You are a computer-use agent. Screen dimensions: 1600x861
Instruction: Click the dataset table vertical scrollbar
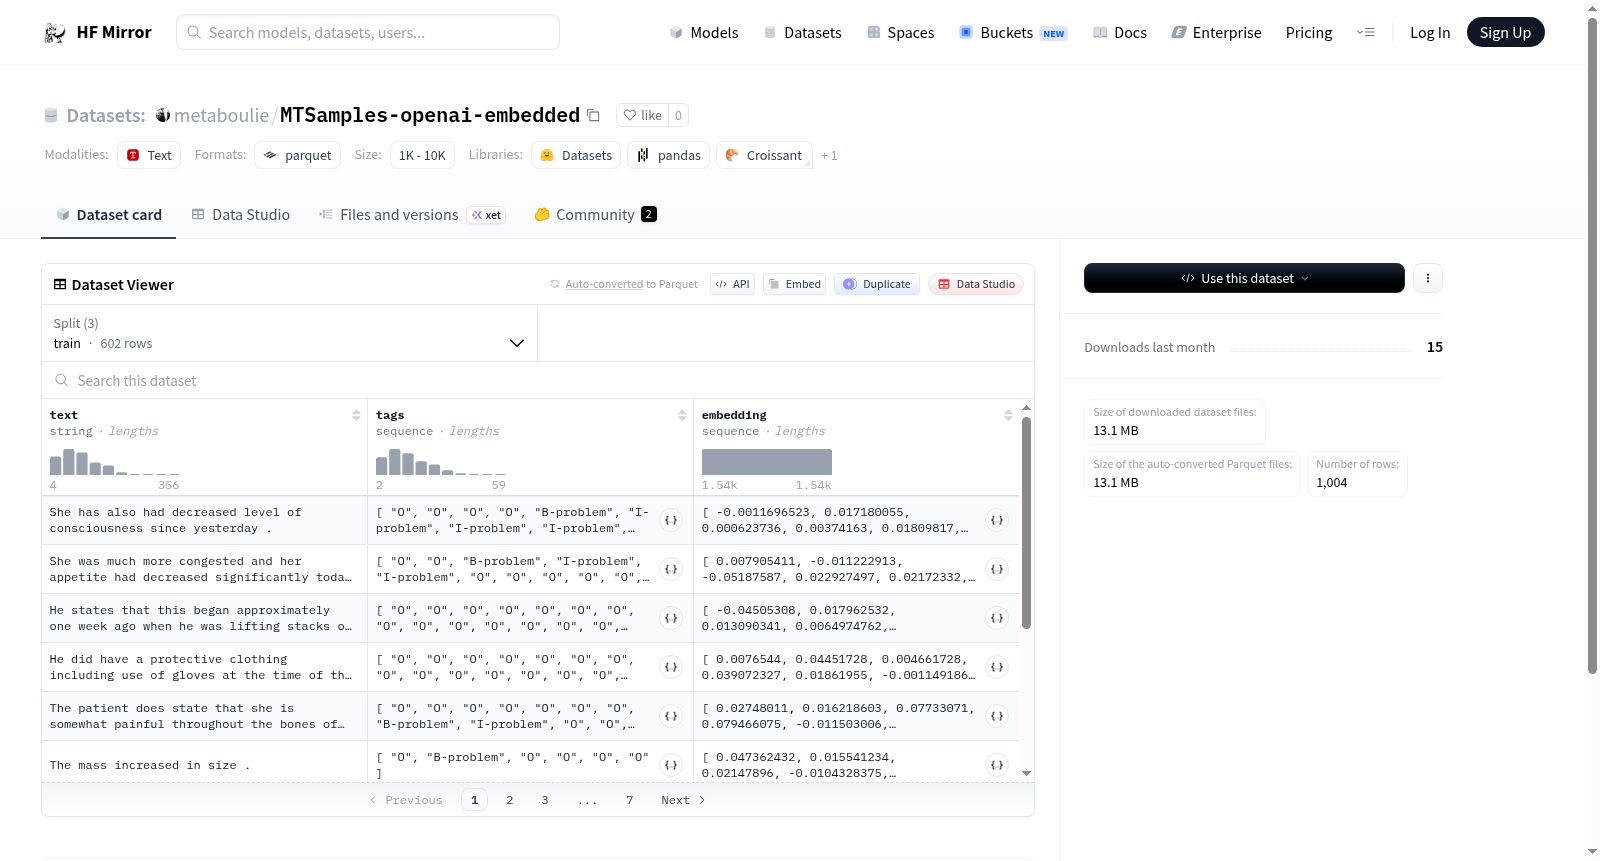pos(1026,523)
